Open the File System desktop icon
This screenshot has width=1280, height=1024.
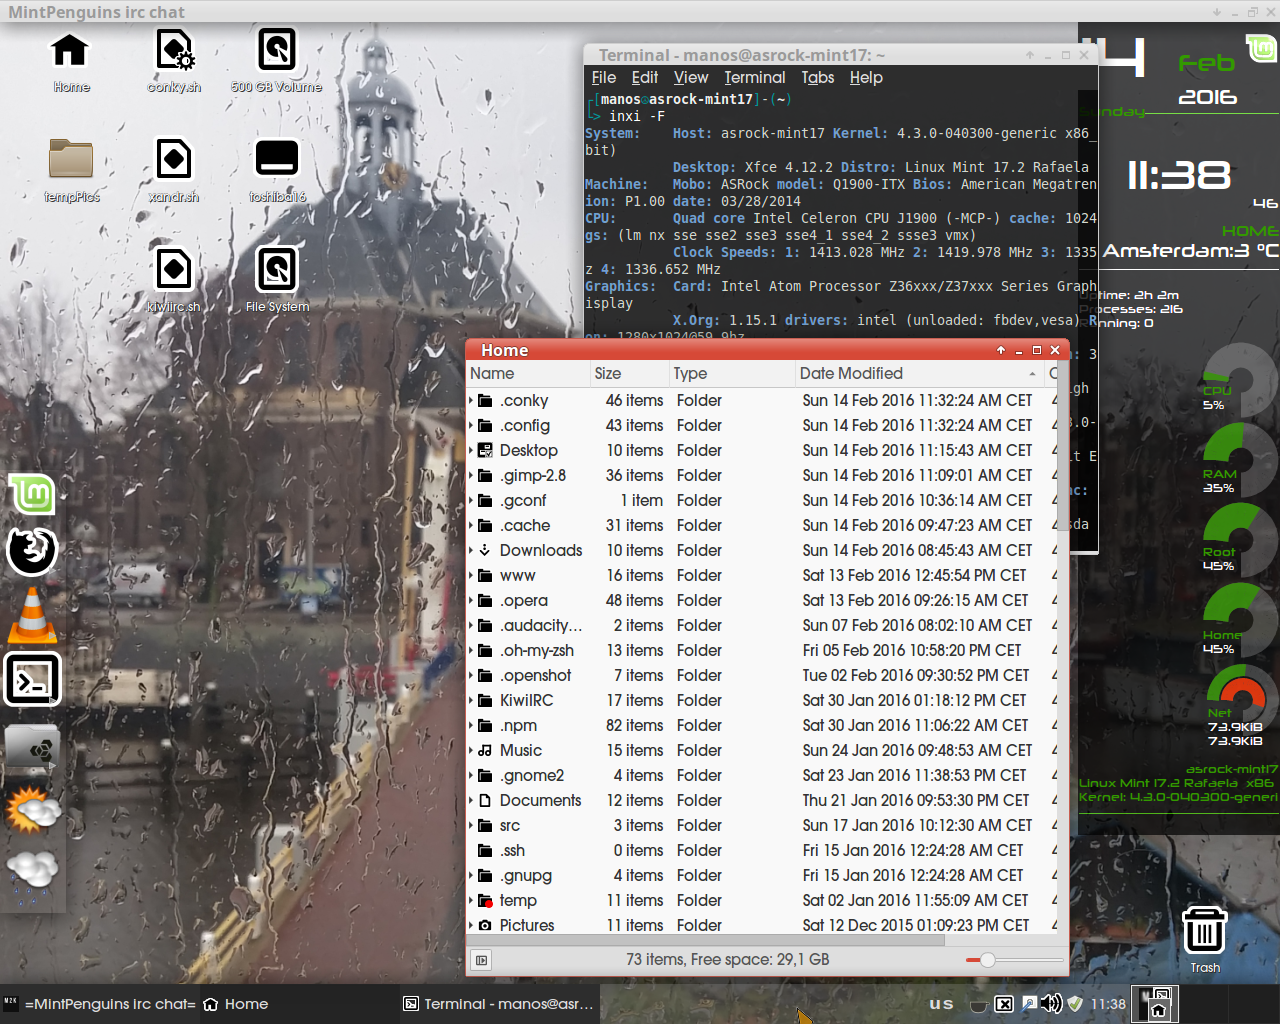coord(276,269)
